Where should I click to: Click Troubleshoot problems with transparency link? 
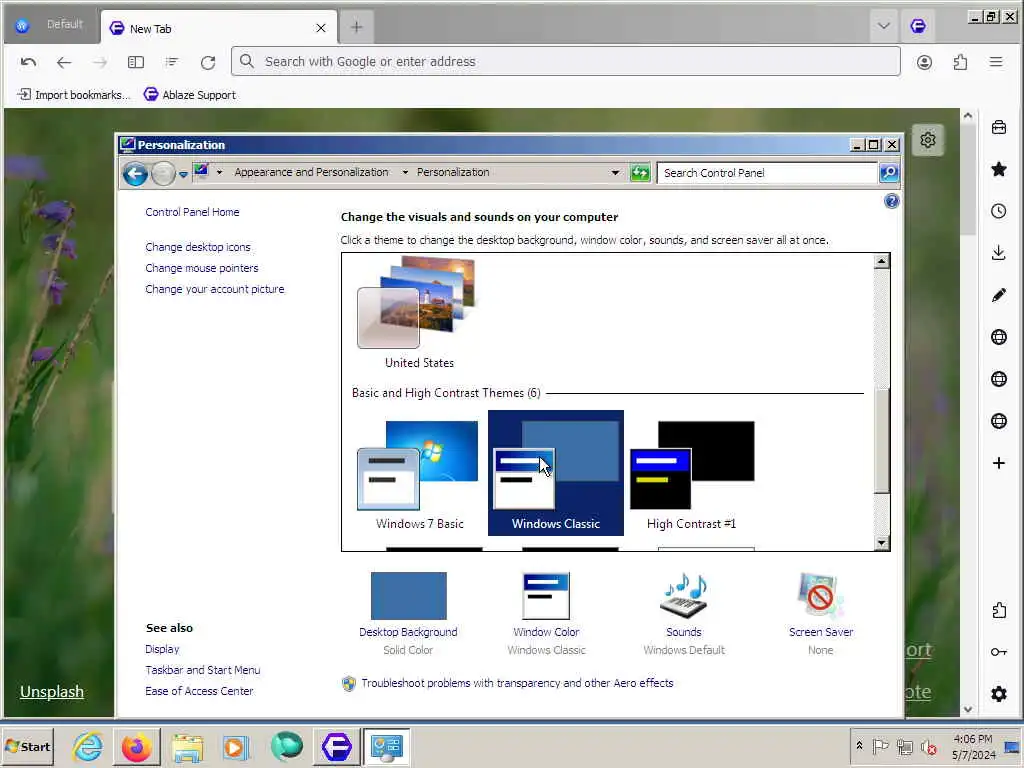click(517, 683)
